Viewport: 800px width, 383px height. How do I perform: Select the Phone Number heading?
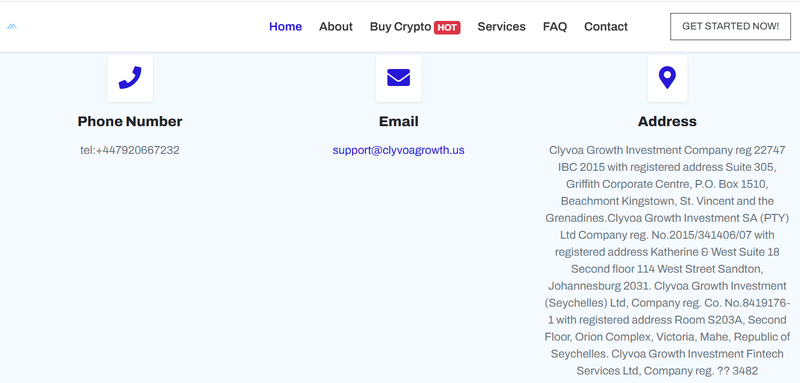[x=130, y=121]
